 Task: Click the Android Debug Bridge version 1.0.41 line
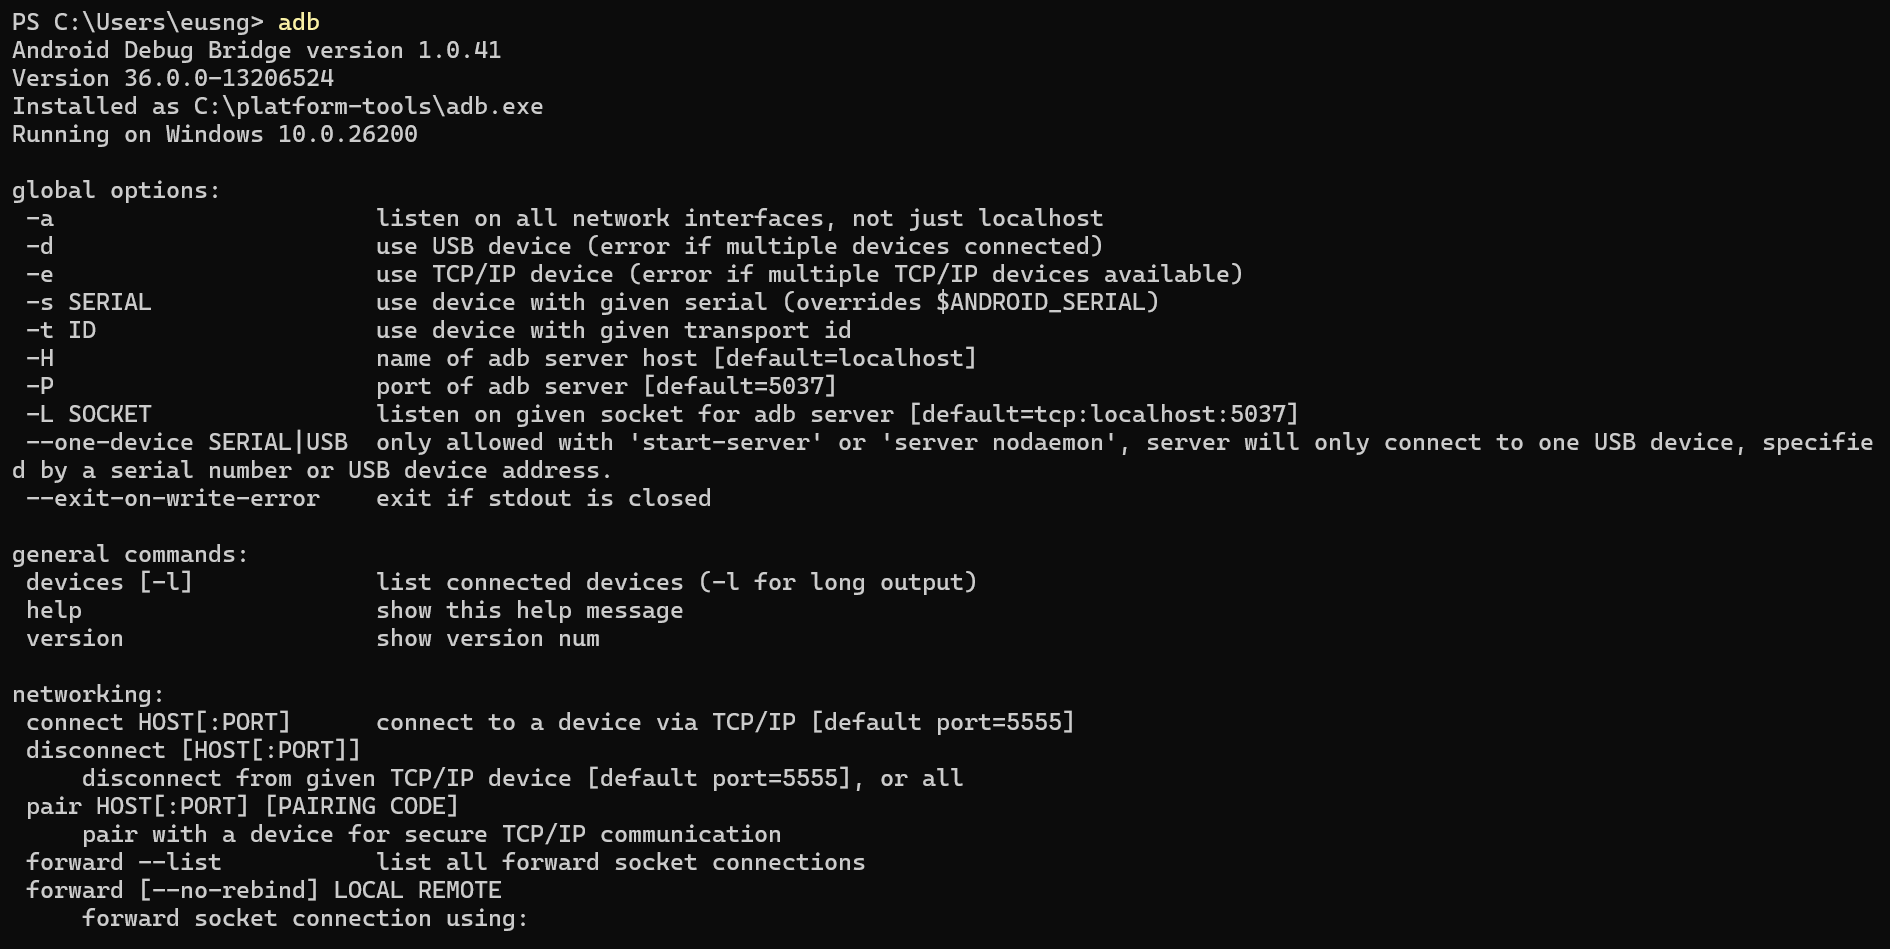pos(256,50)
